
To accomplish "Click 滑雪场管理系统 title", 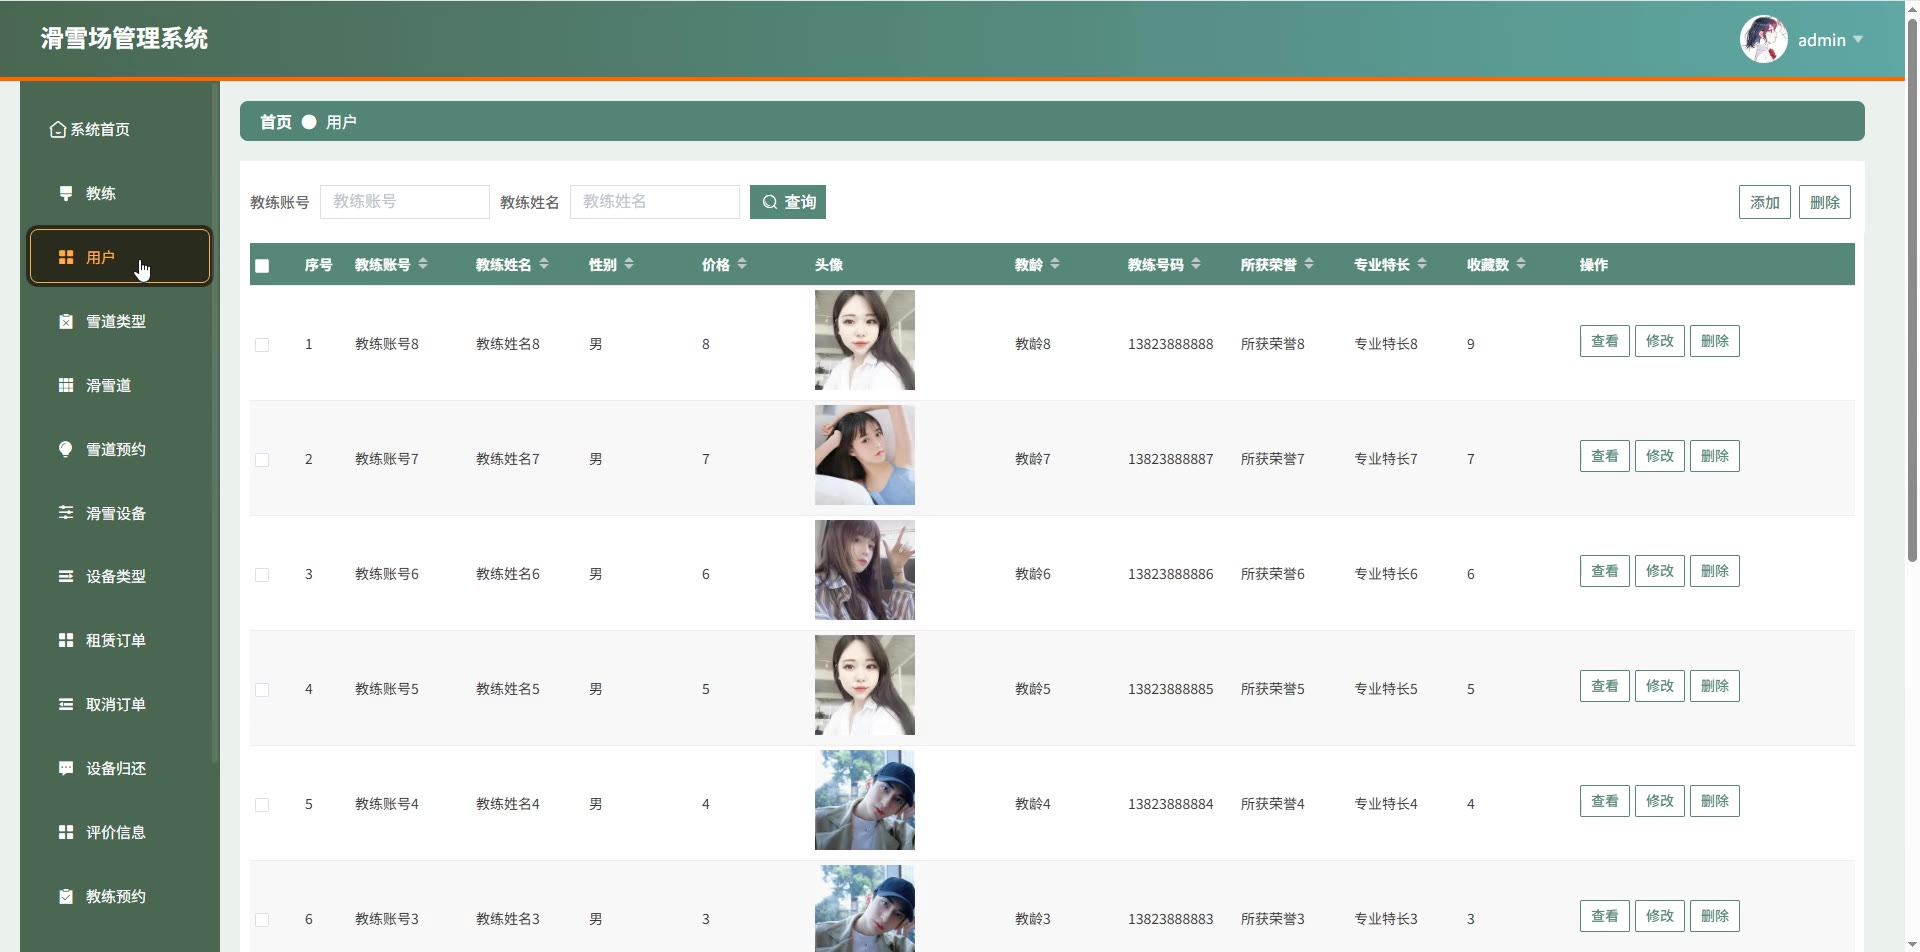I will (124, 39).
